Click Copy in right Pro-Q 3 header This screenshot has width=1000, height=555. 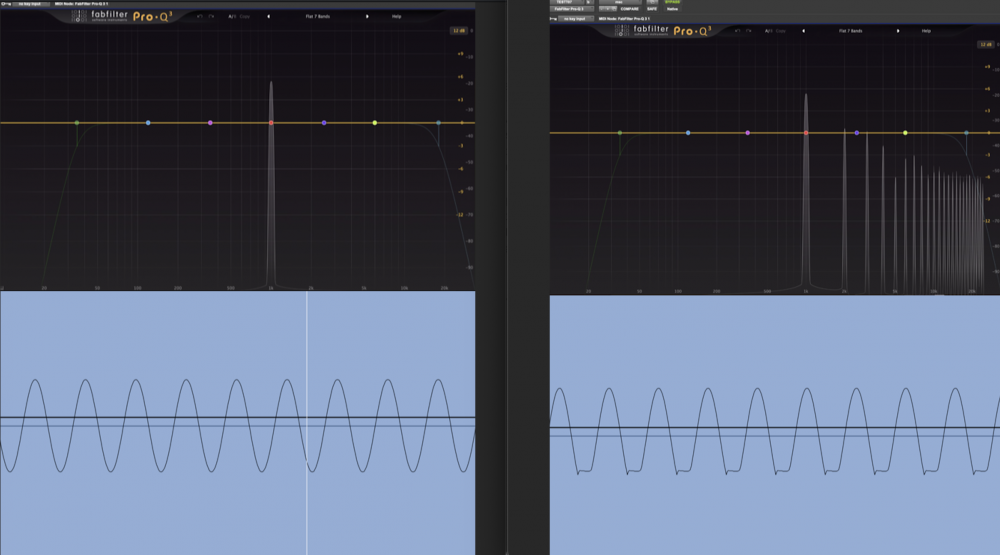(781, 31)
